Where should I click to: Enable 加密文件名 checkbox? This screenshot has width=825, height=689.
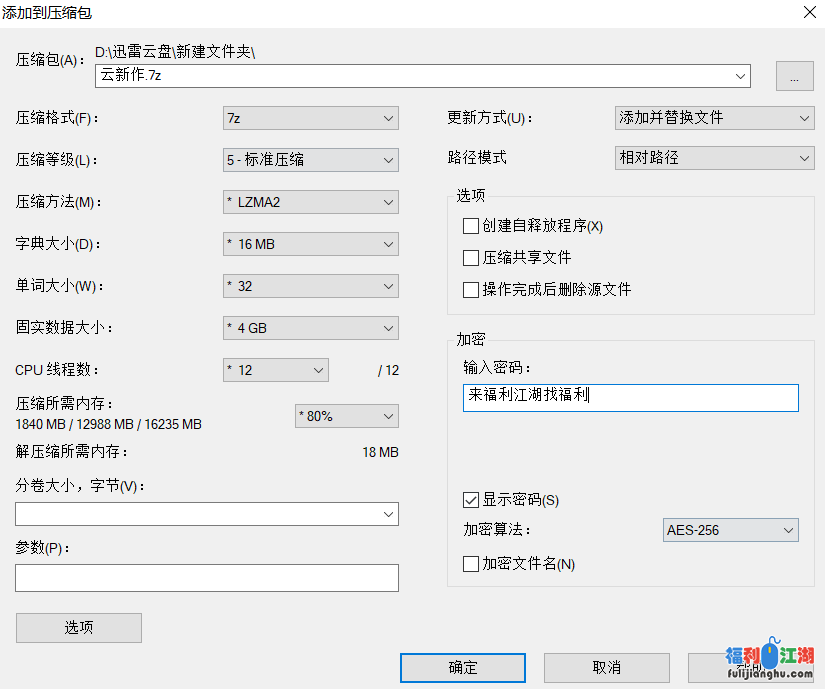pyautogui.click(x=471, y=564)
